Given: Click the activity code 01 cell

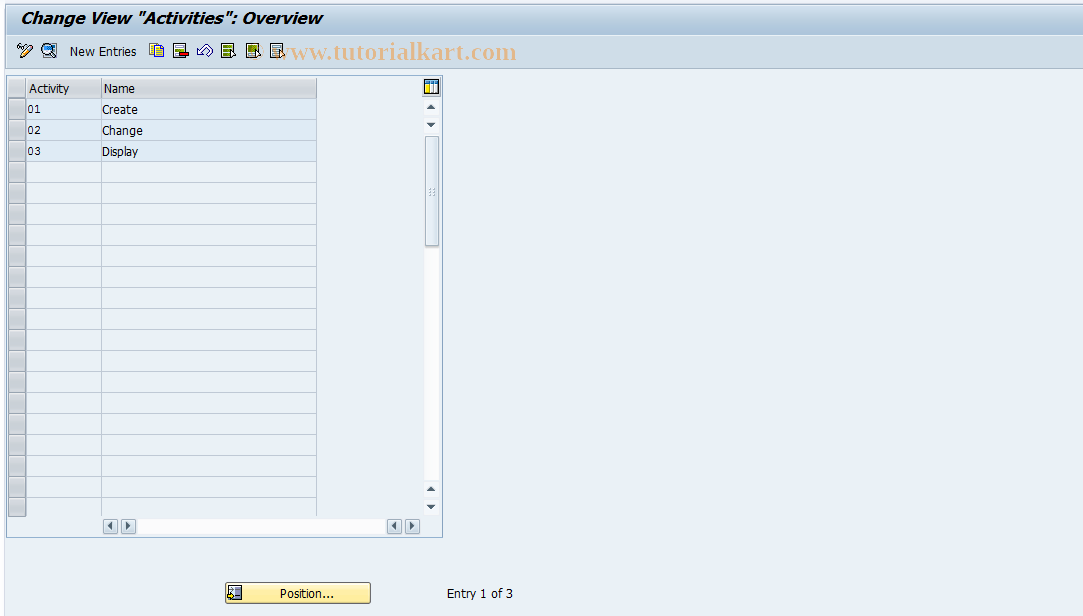Looking at the screenshot, I should [64, 109].
